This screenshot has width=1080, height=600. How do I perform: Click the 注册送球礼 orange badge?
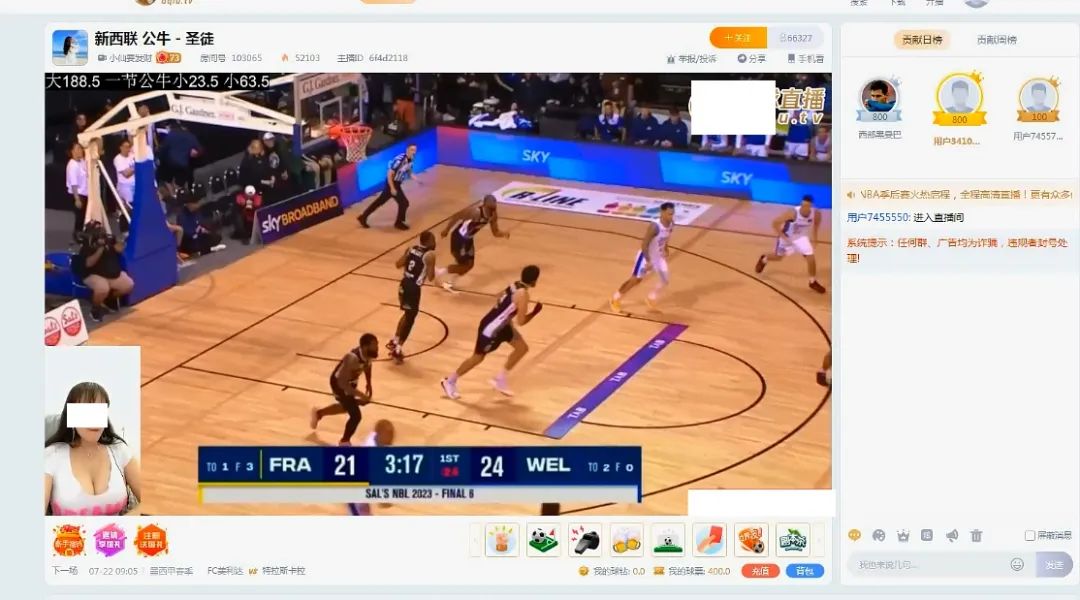[151, 540]
